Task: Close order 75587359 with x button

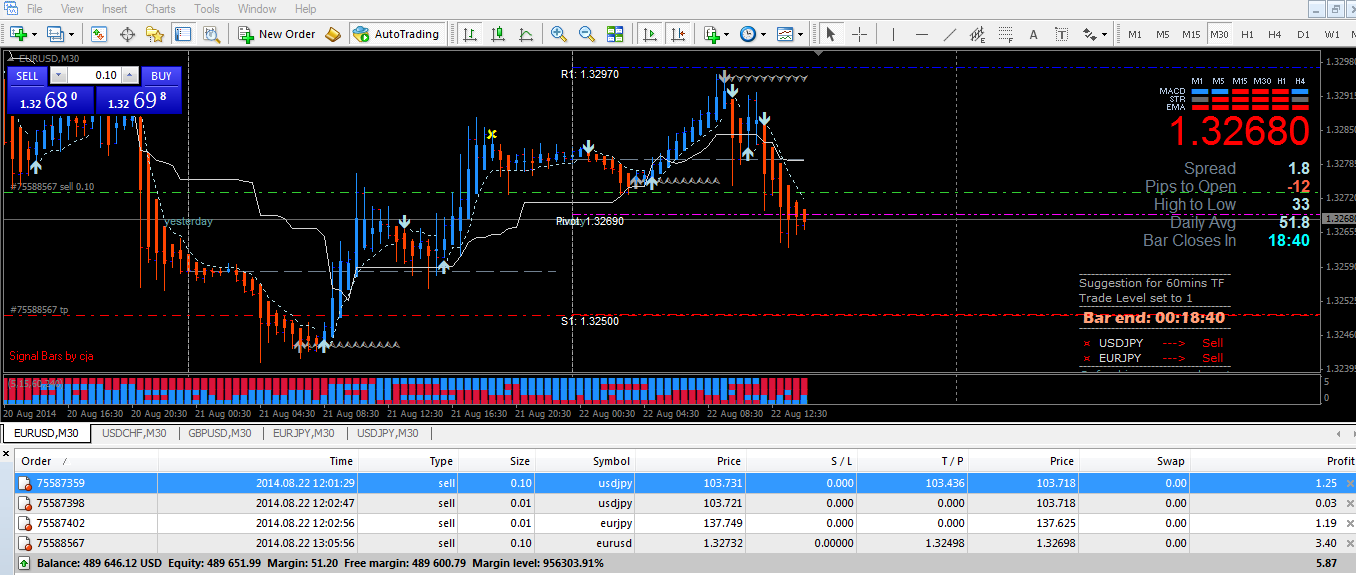Action: (1349, 483)
